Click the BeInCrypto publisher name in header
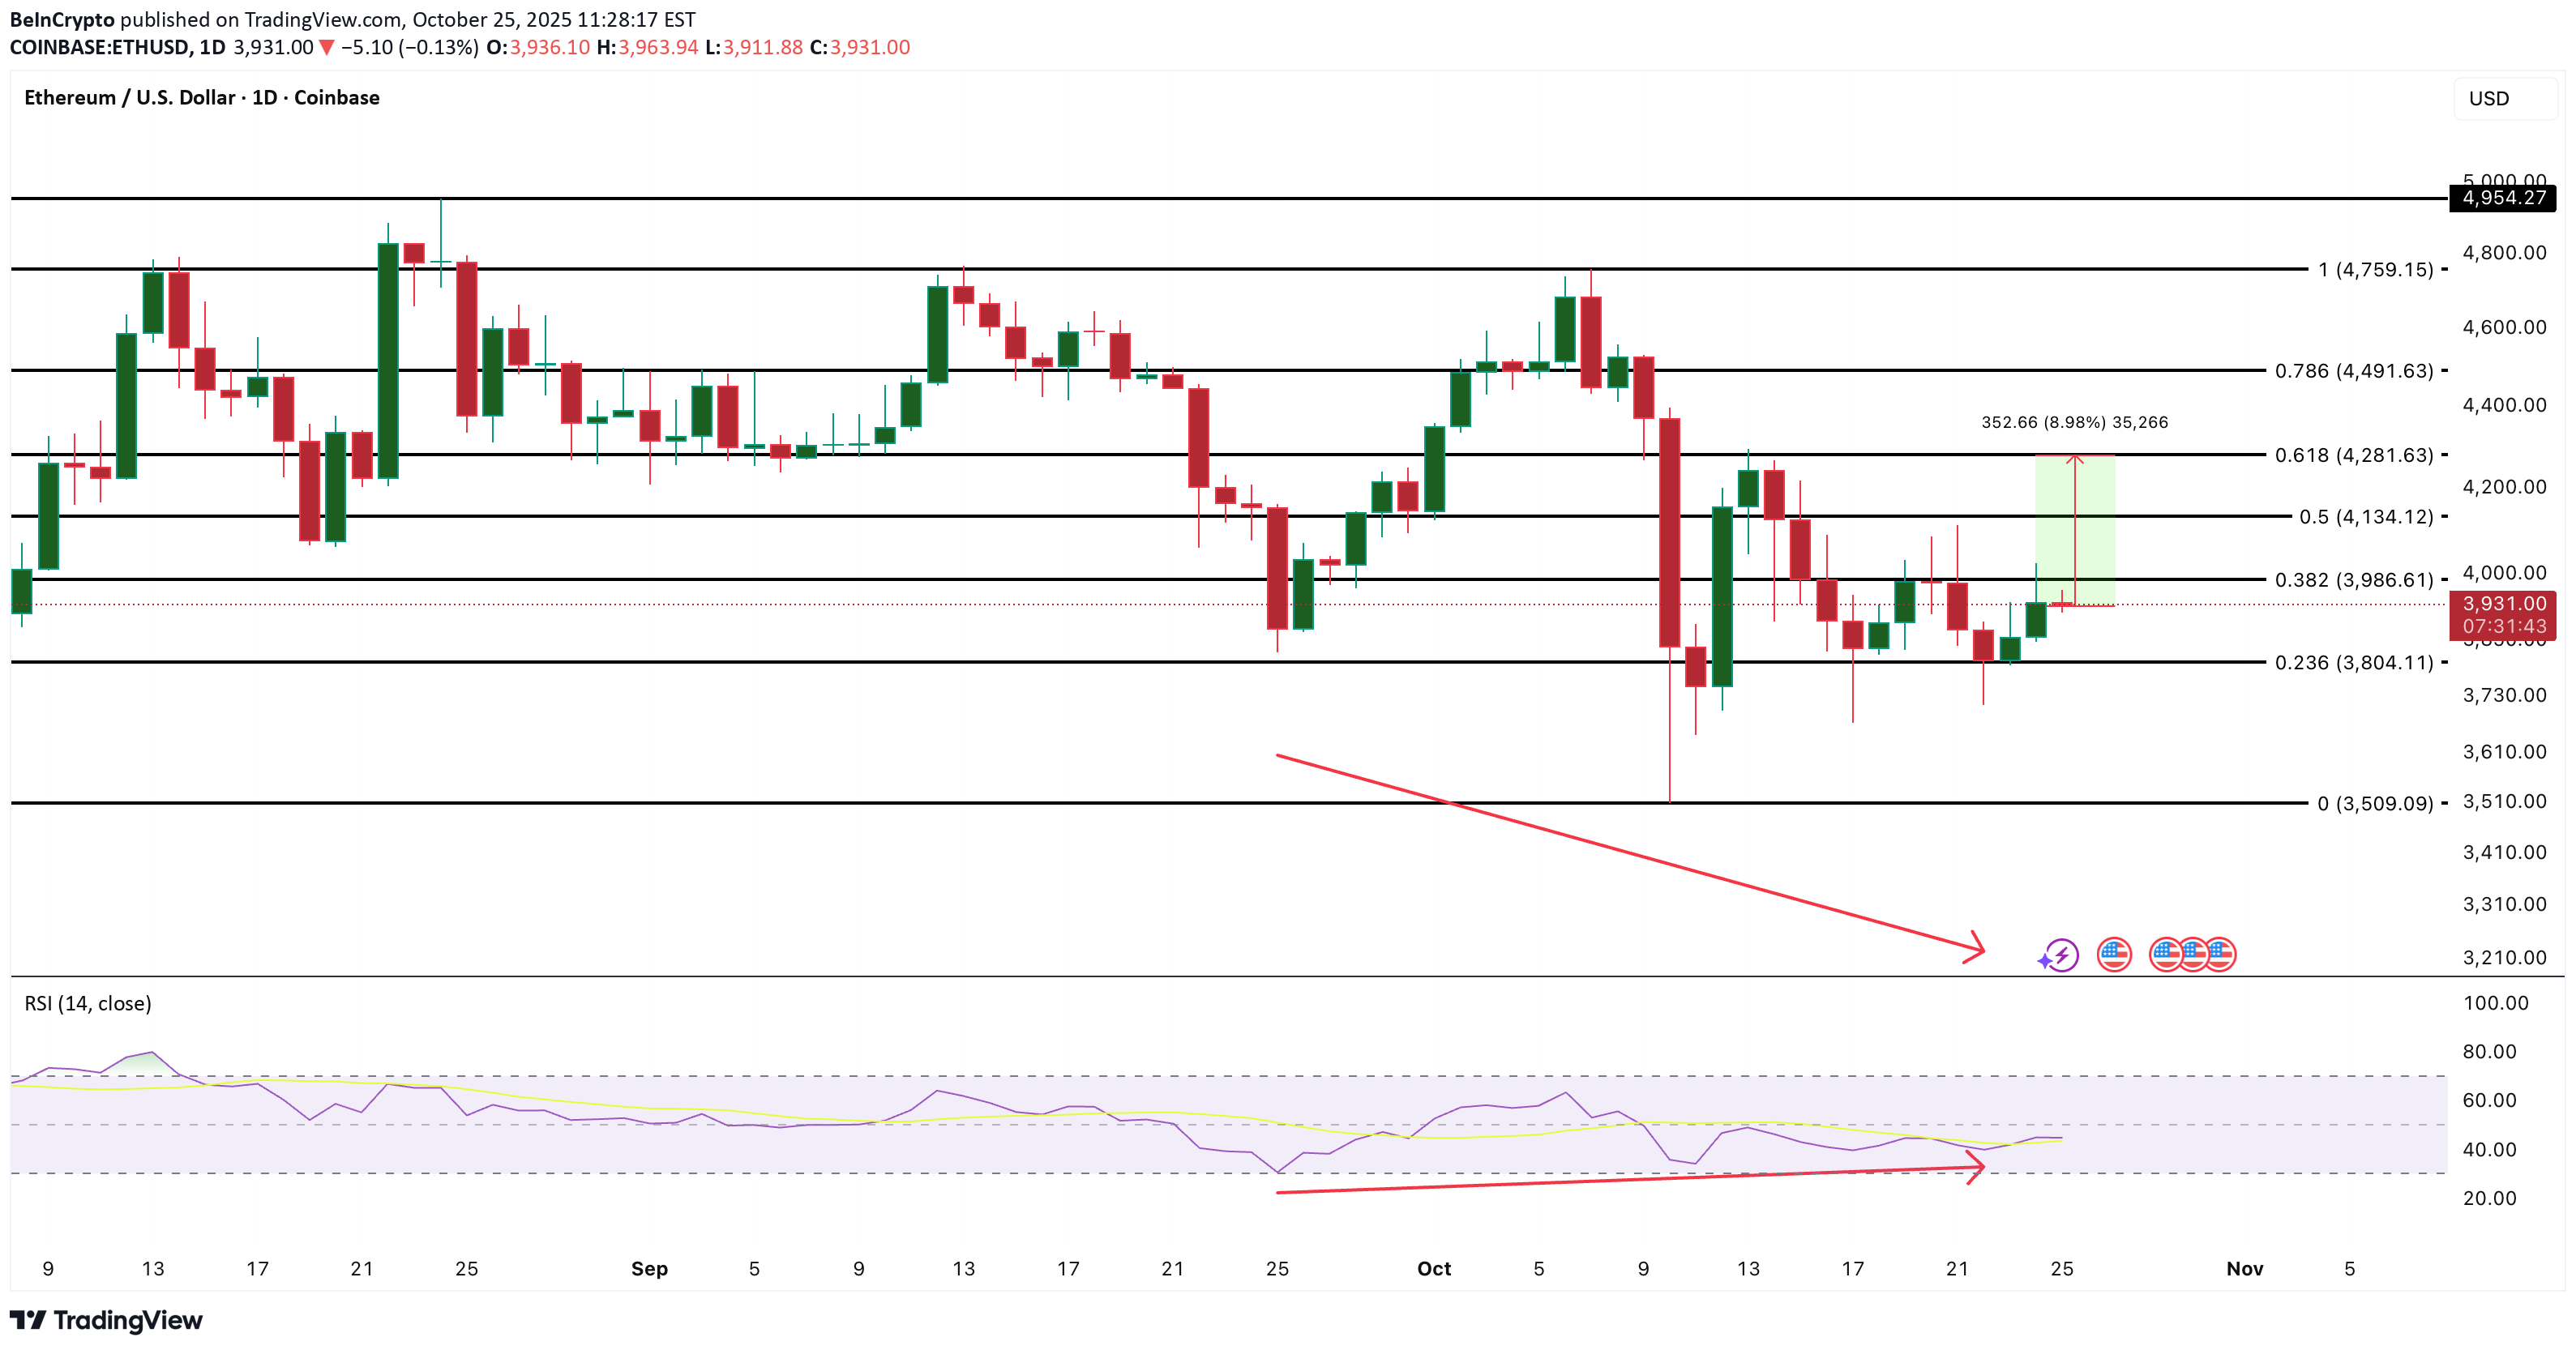 pyautogui.click(x=62, y=20)
